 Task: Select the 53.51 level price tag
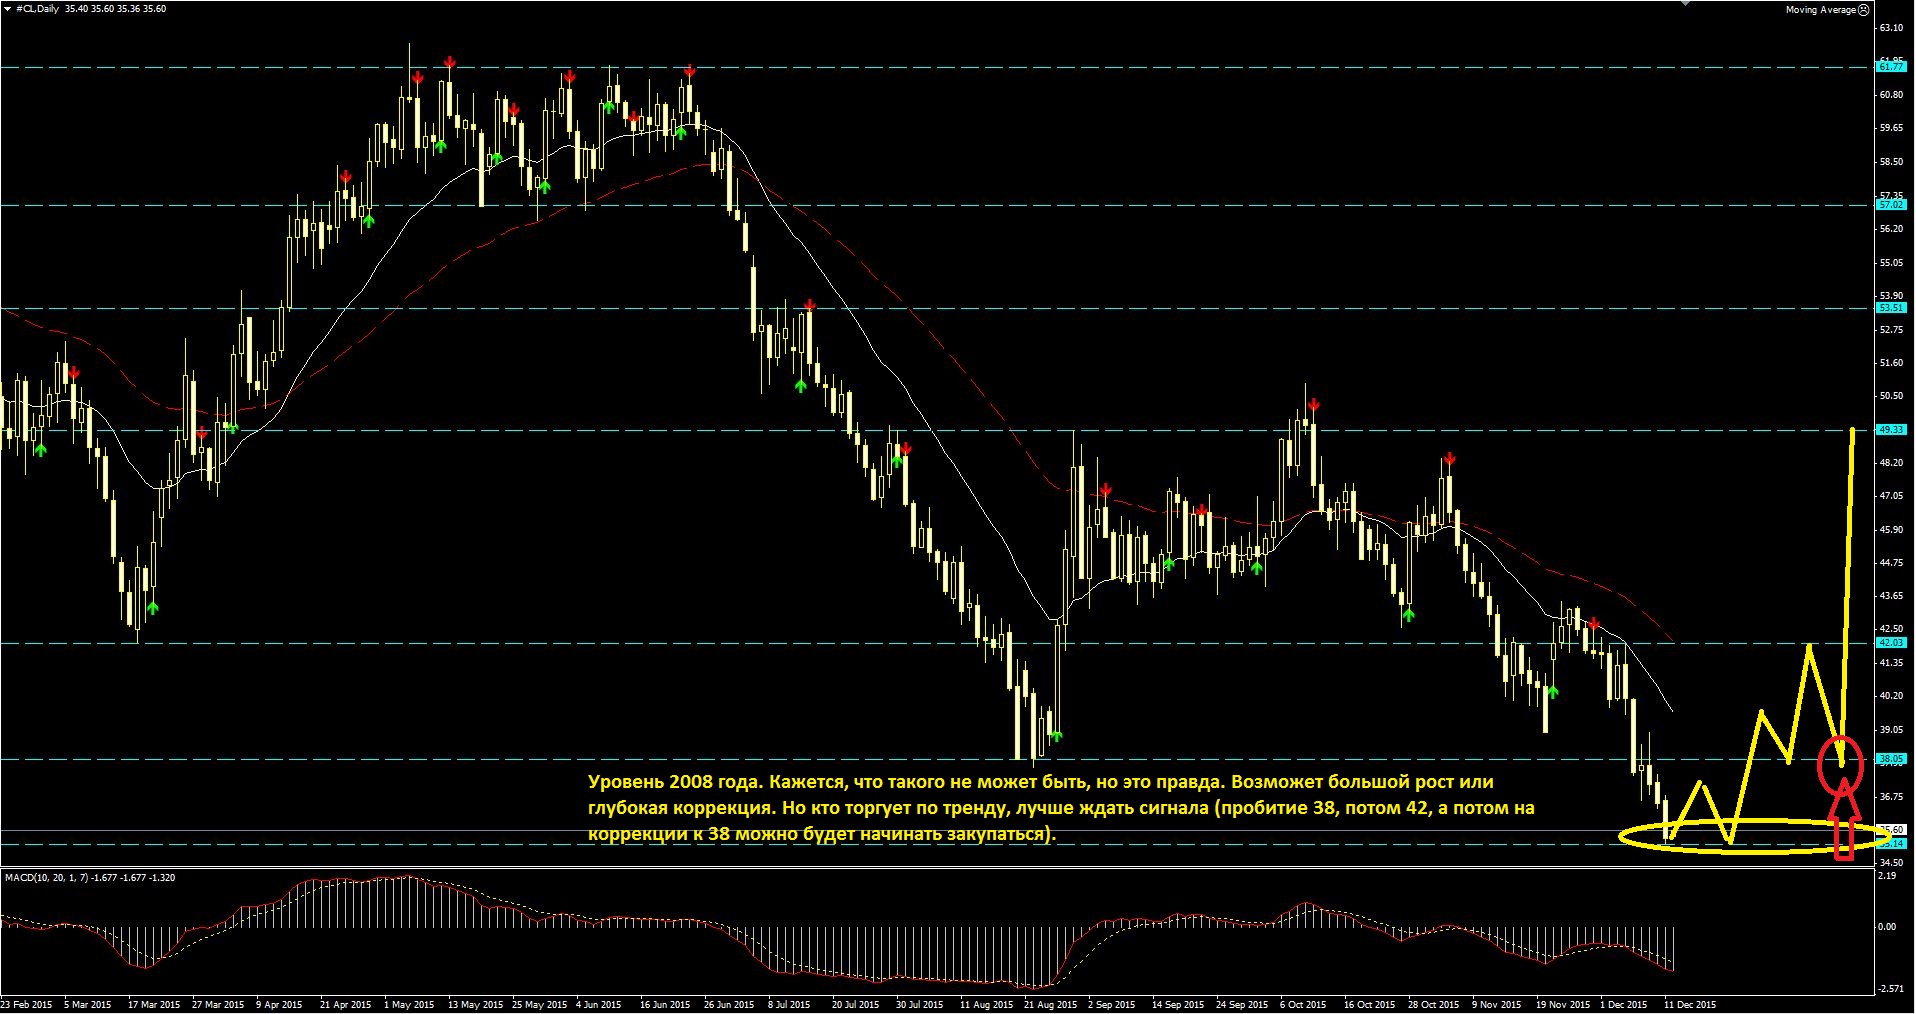click(1891, 308)
